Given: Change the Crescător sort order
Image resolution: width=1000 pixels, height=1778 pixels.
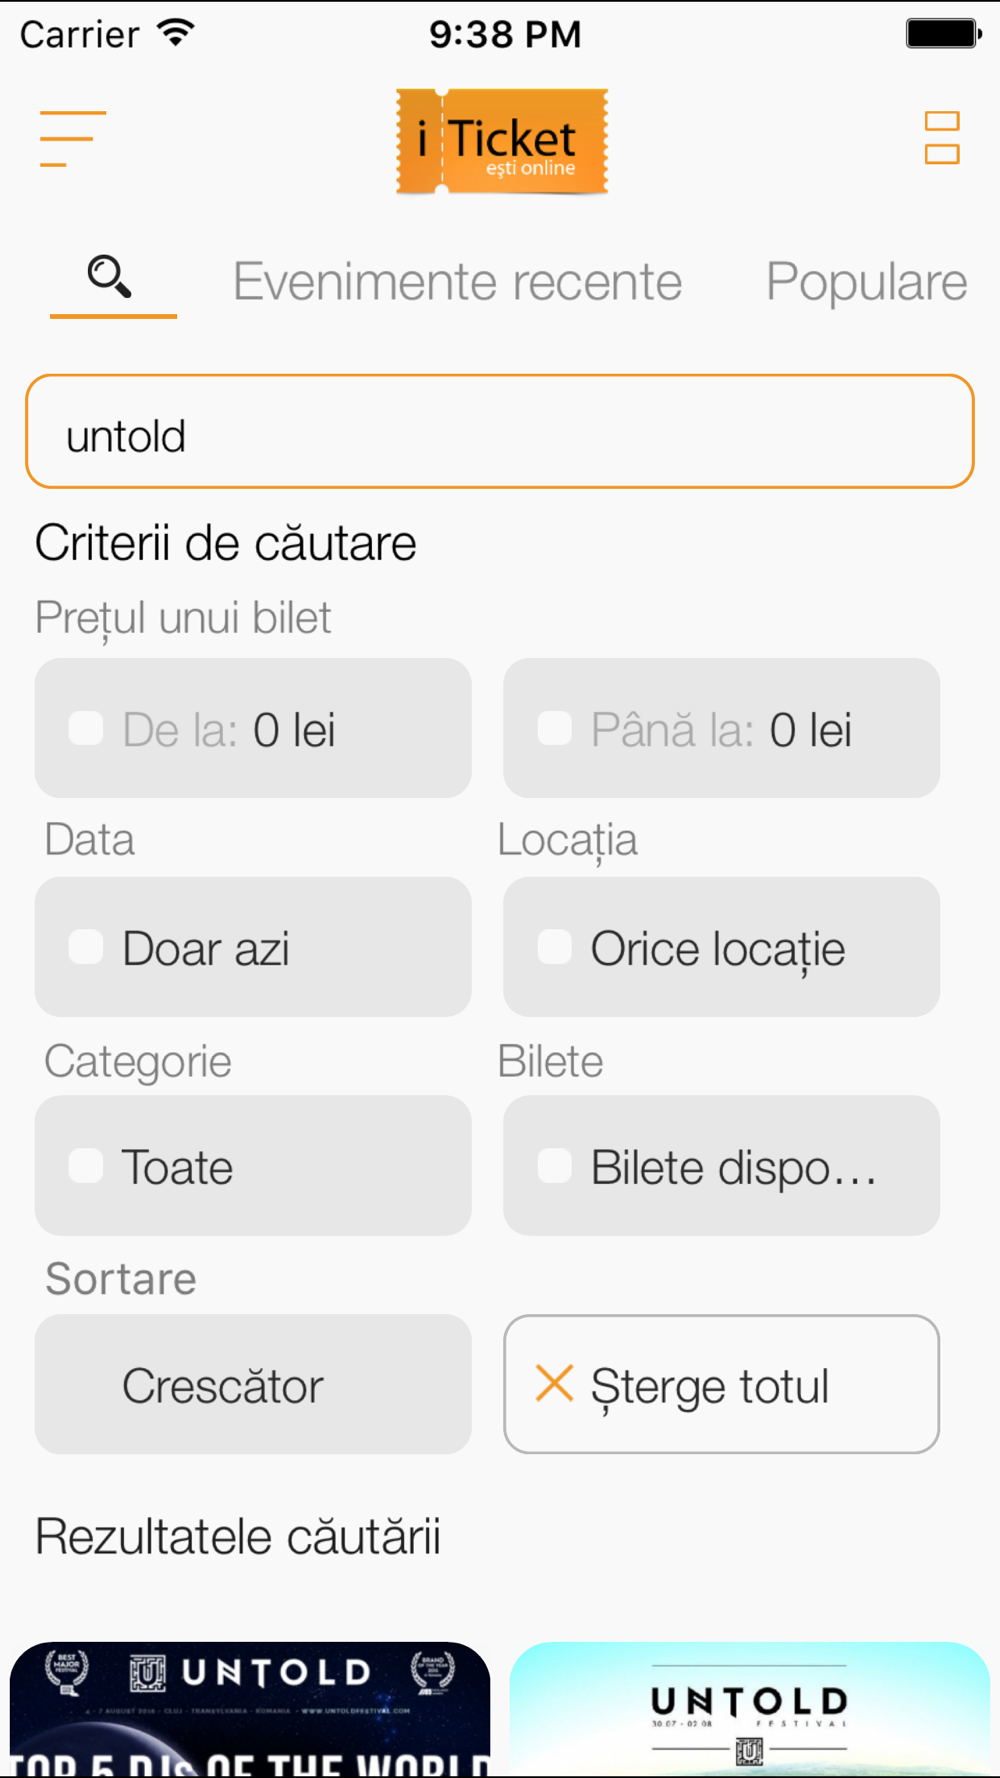Looking at the screenshot, I should pos(253,1384).
